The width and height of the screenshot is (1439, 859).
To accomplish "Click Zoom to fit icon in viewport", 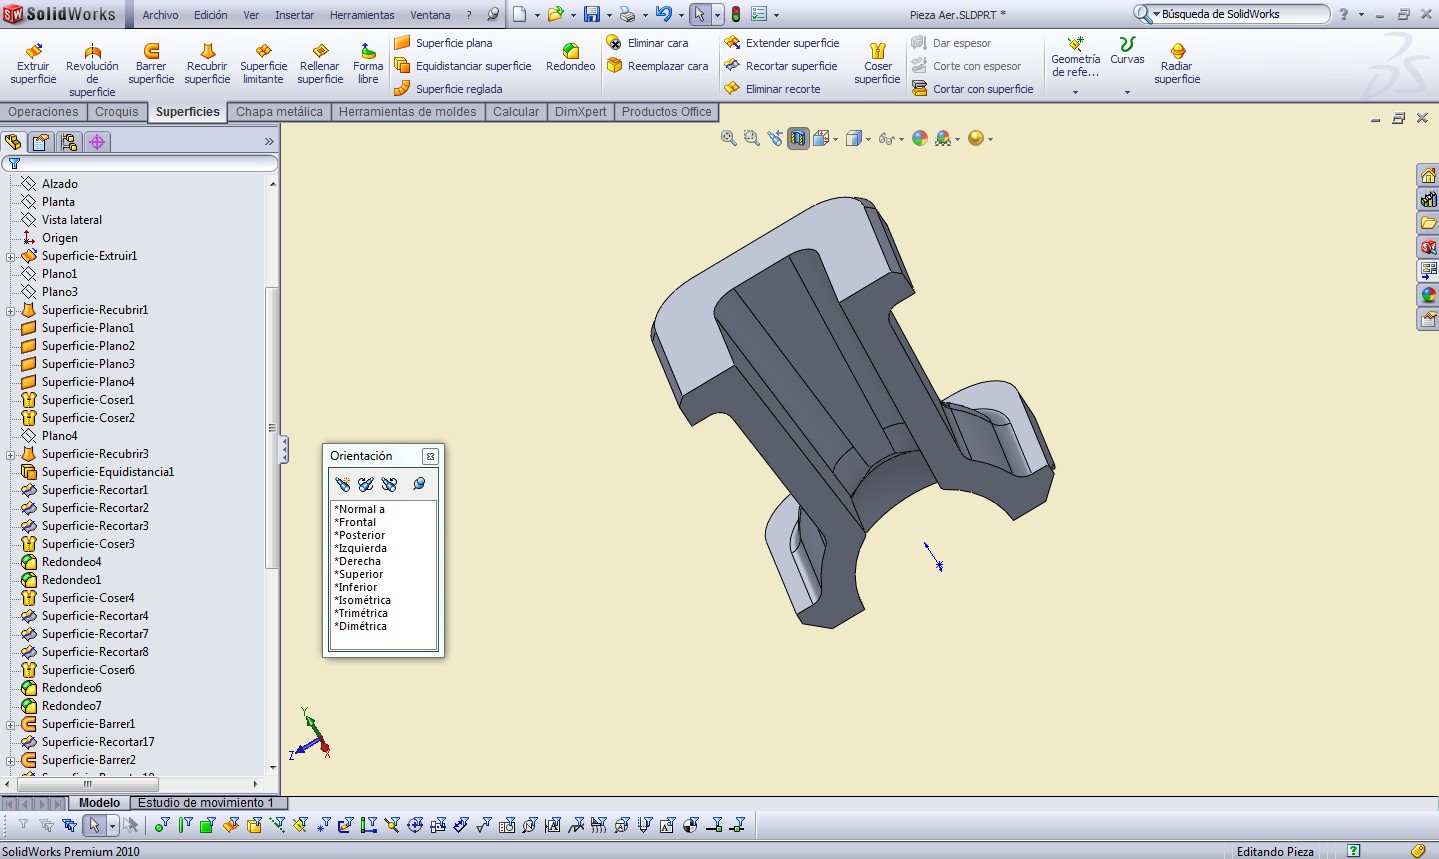I will (729, 139).
